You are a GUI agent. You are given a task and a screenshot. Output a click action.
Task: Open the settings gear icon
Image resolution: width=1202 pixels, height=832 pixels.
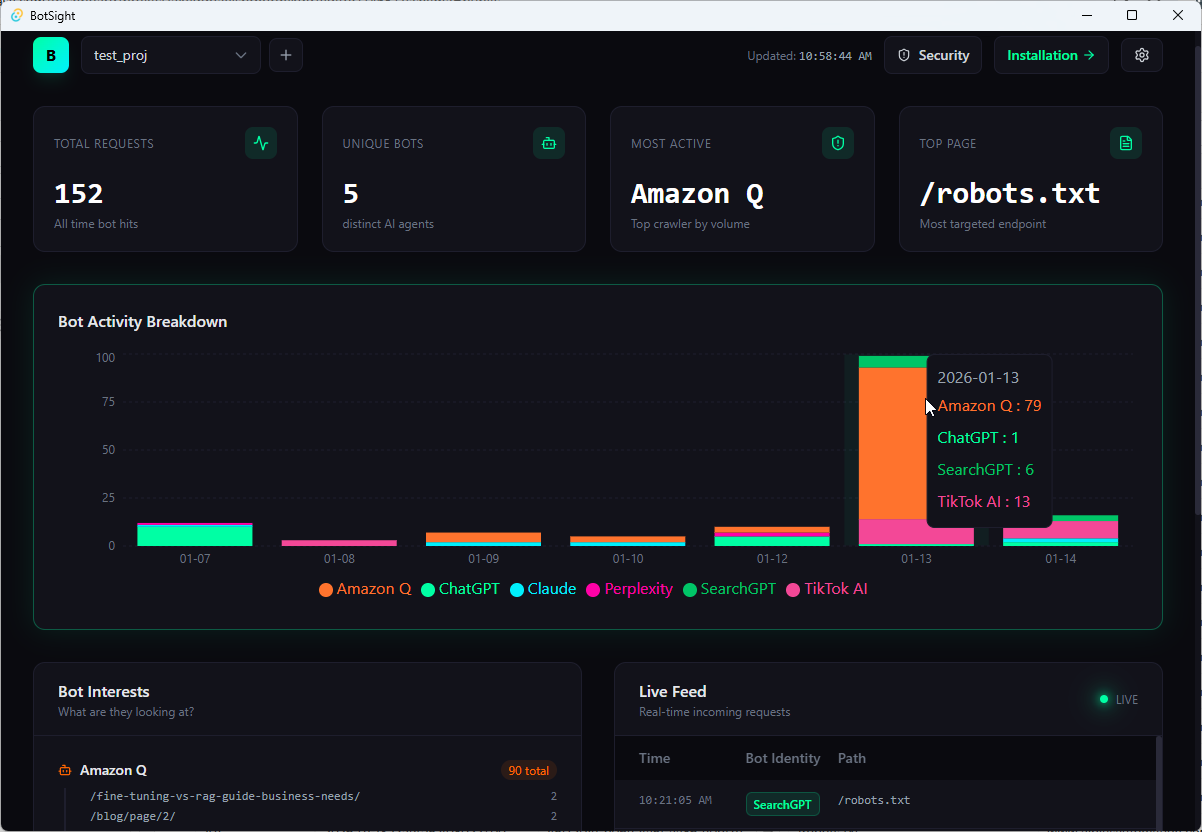(1142, 55)
